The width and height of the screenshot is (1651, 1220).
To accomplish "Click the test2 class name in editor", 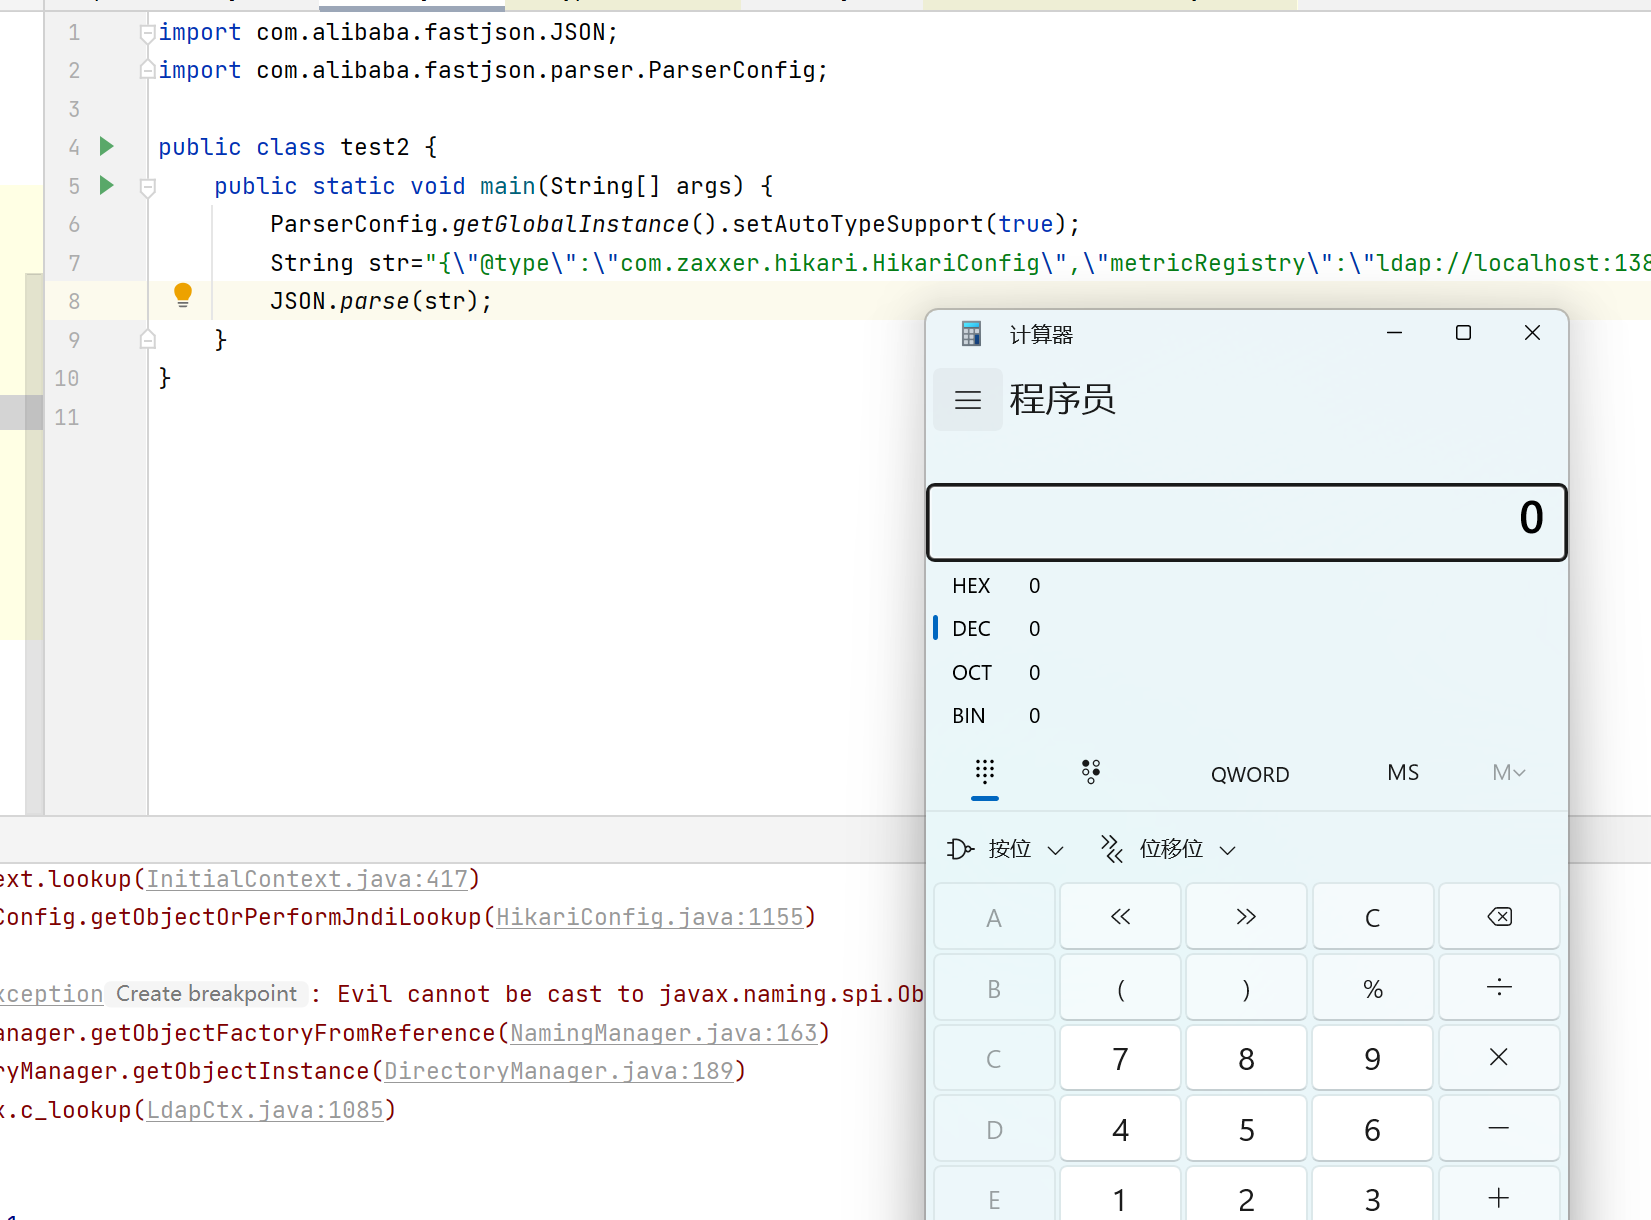I will click(x=375, y=147).
